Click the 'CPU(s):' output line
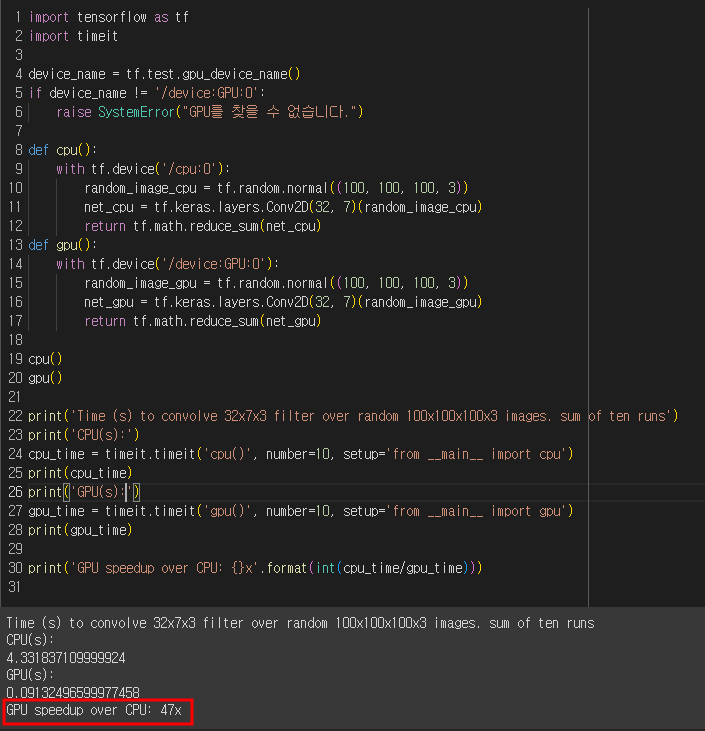The height and width of the screenshot is (731, 705). 30,641
